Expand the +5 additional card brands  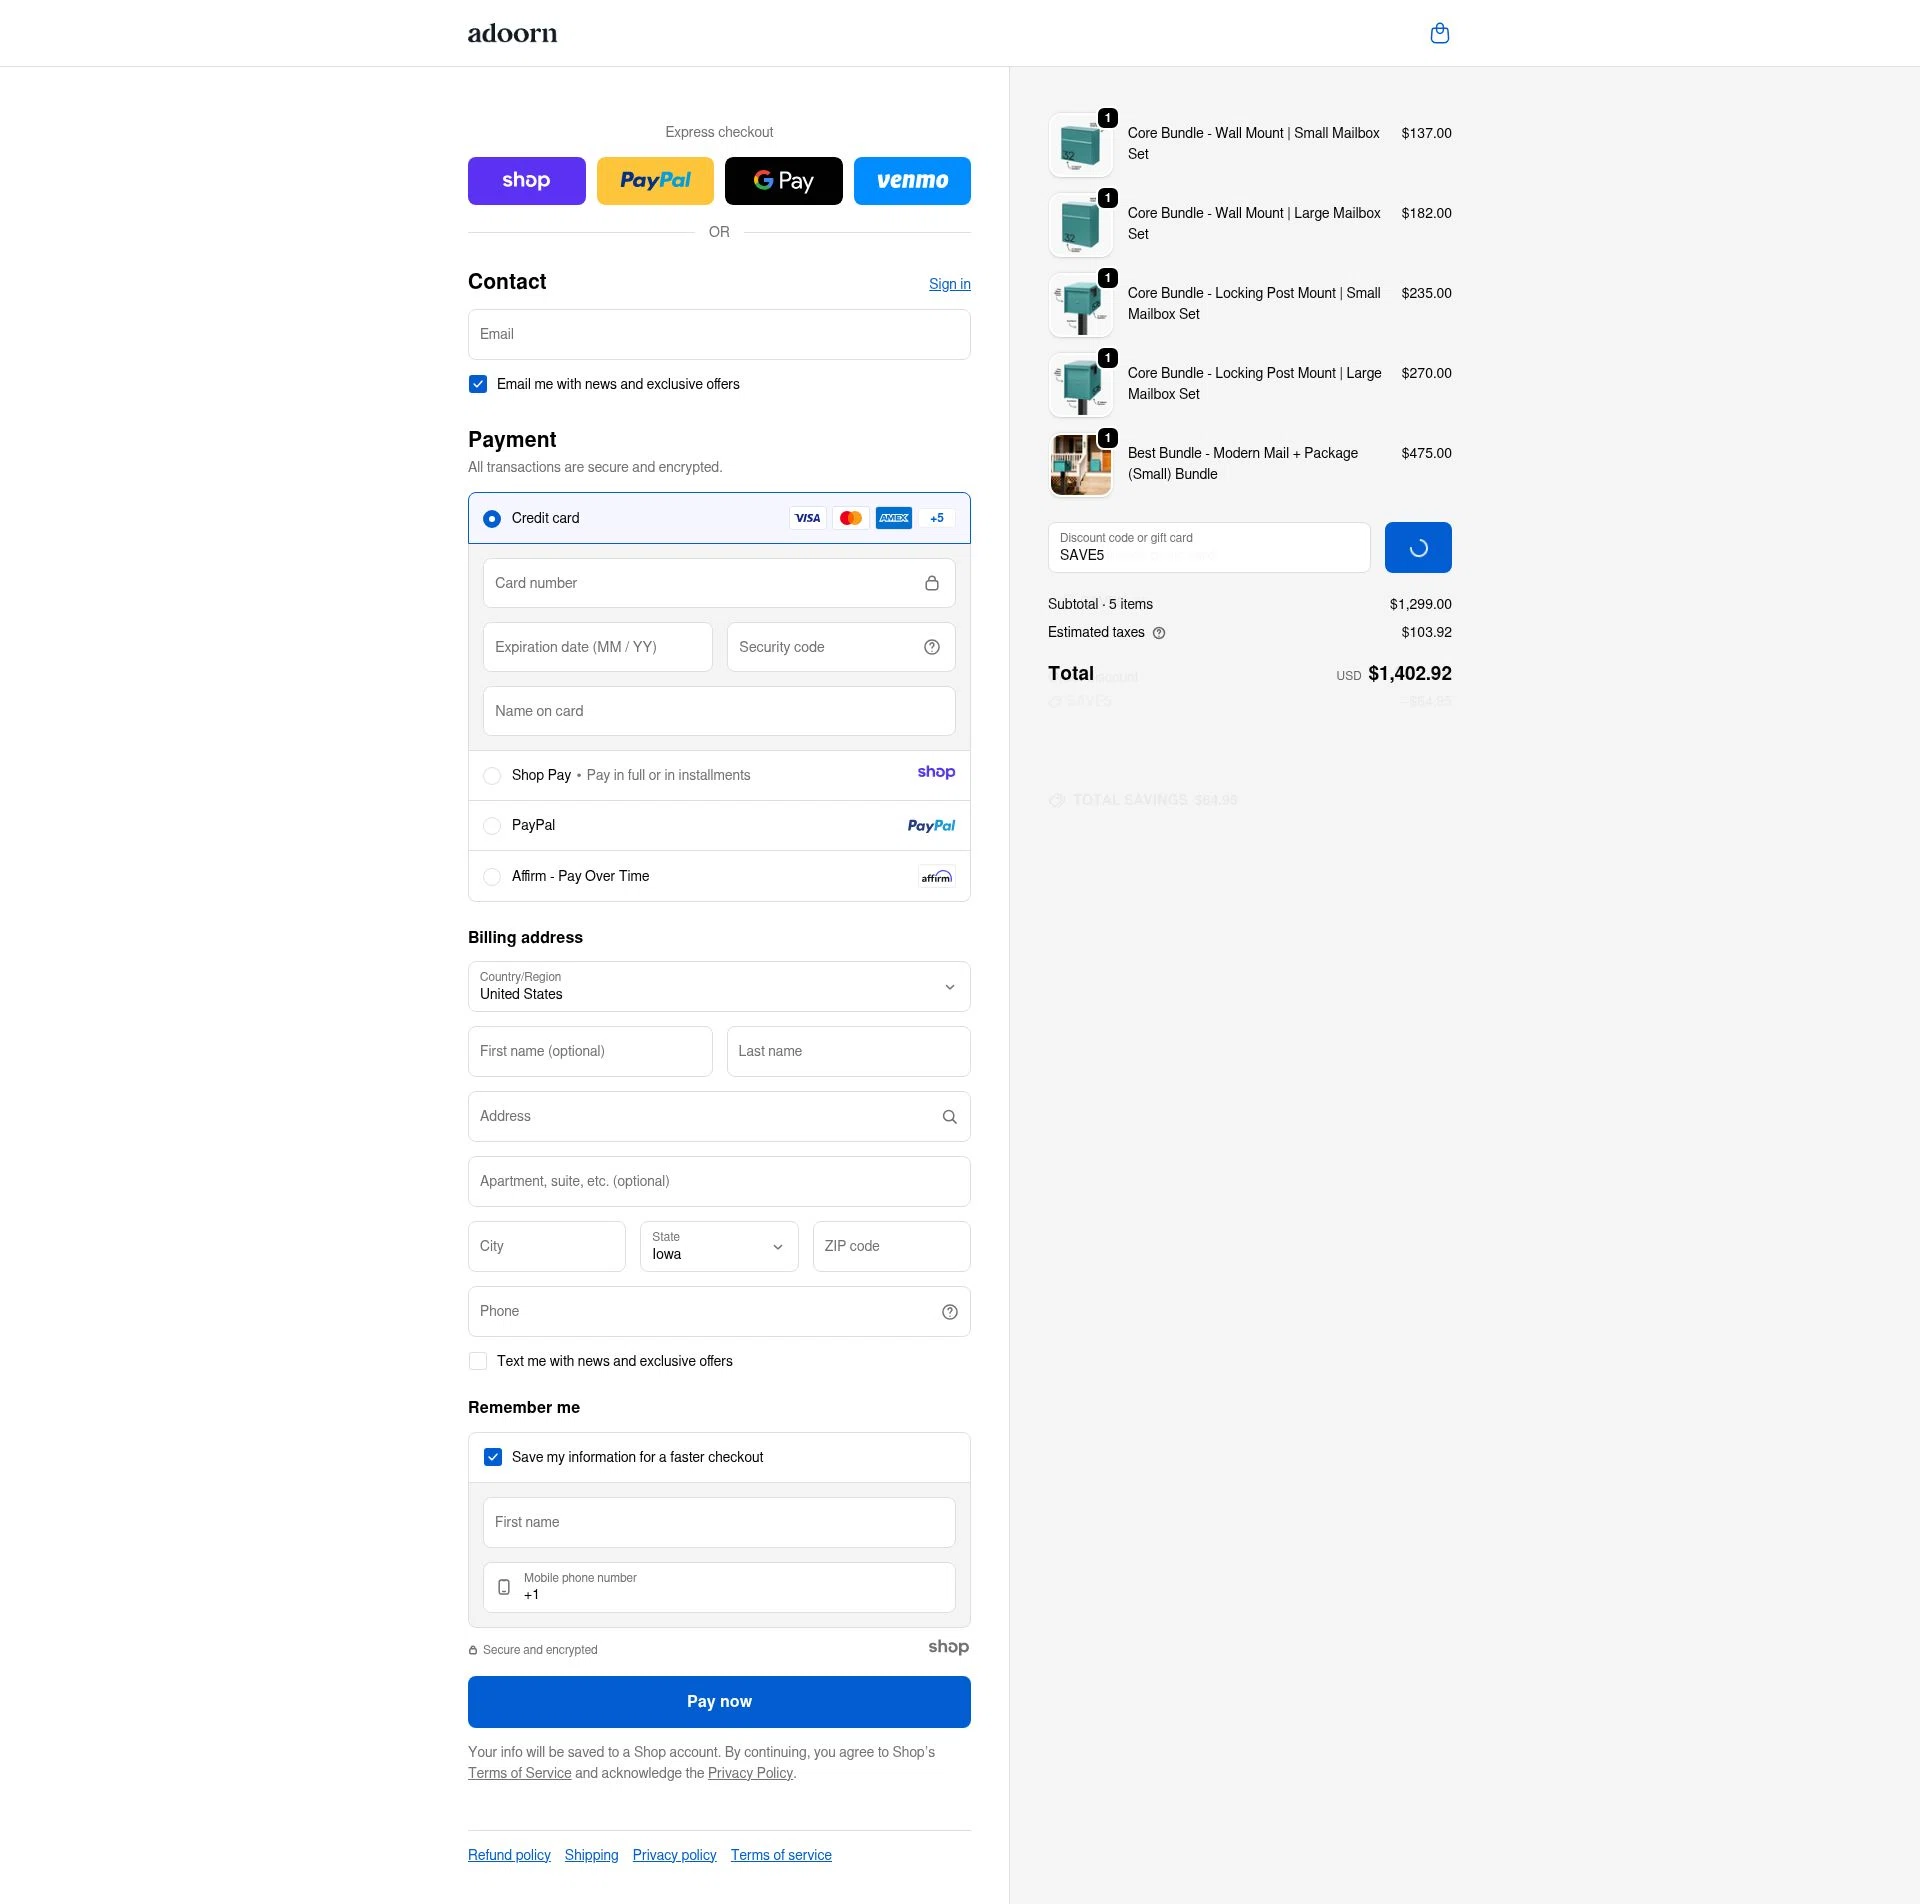tap(936, 518)
